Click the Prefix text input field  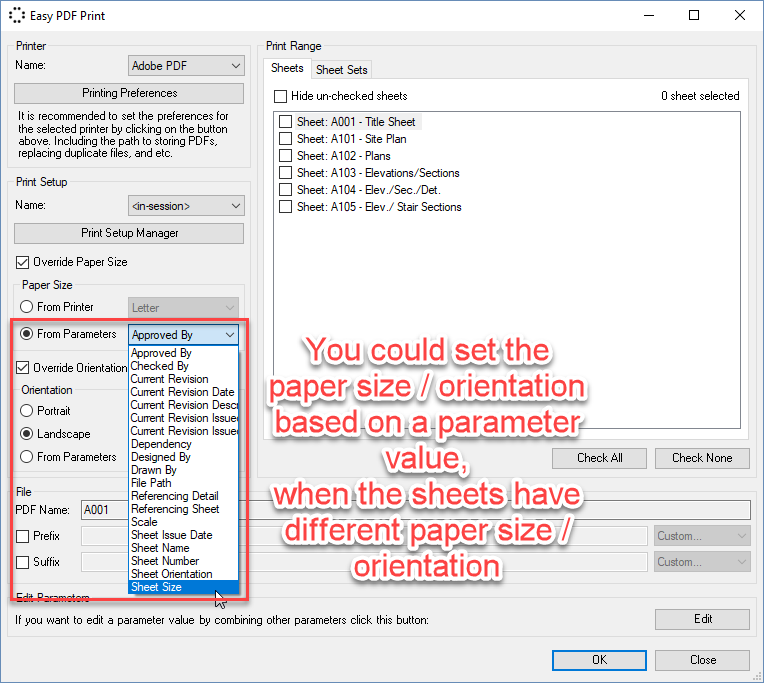[364, 536]
